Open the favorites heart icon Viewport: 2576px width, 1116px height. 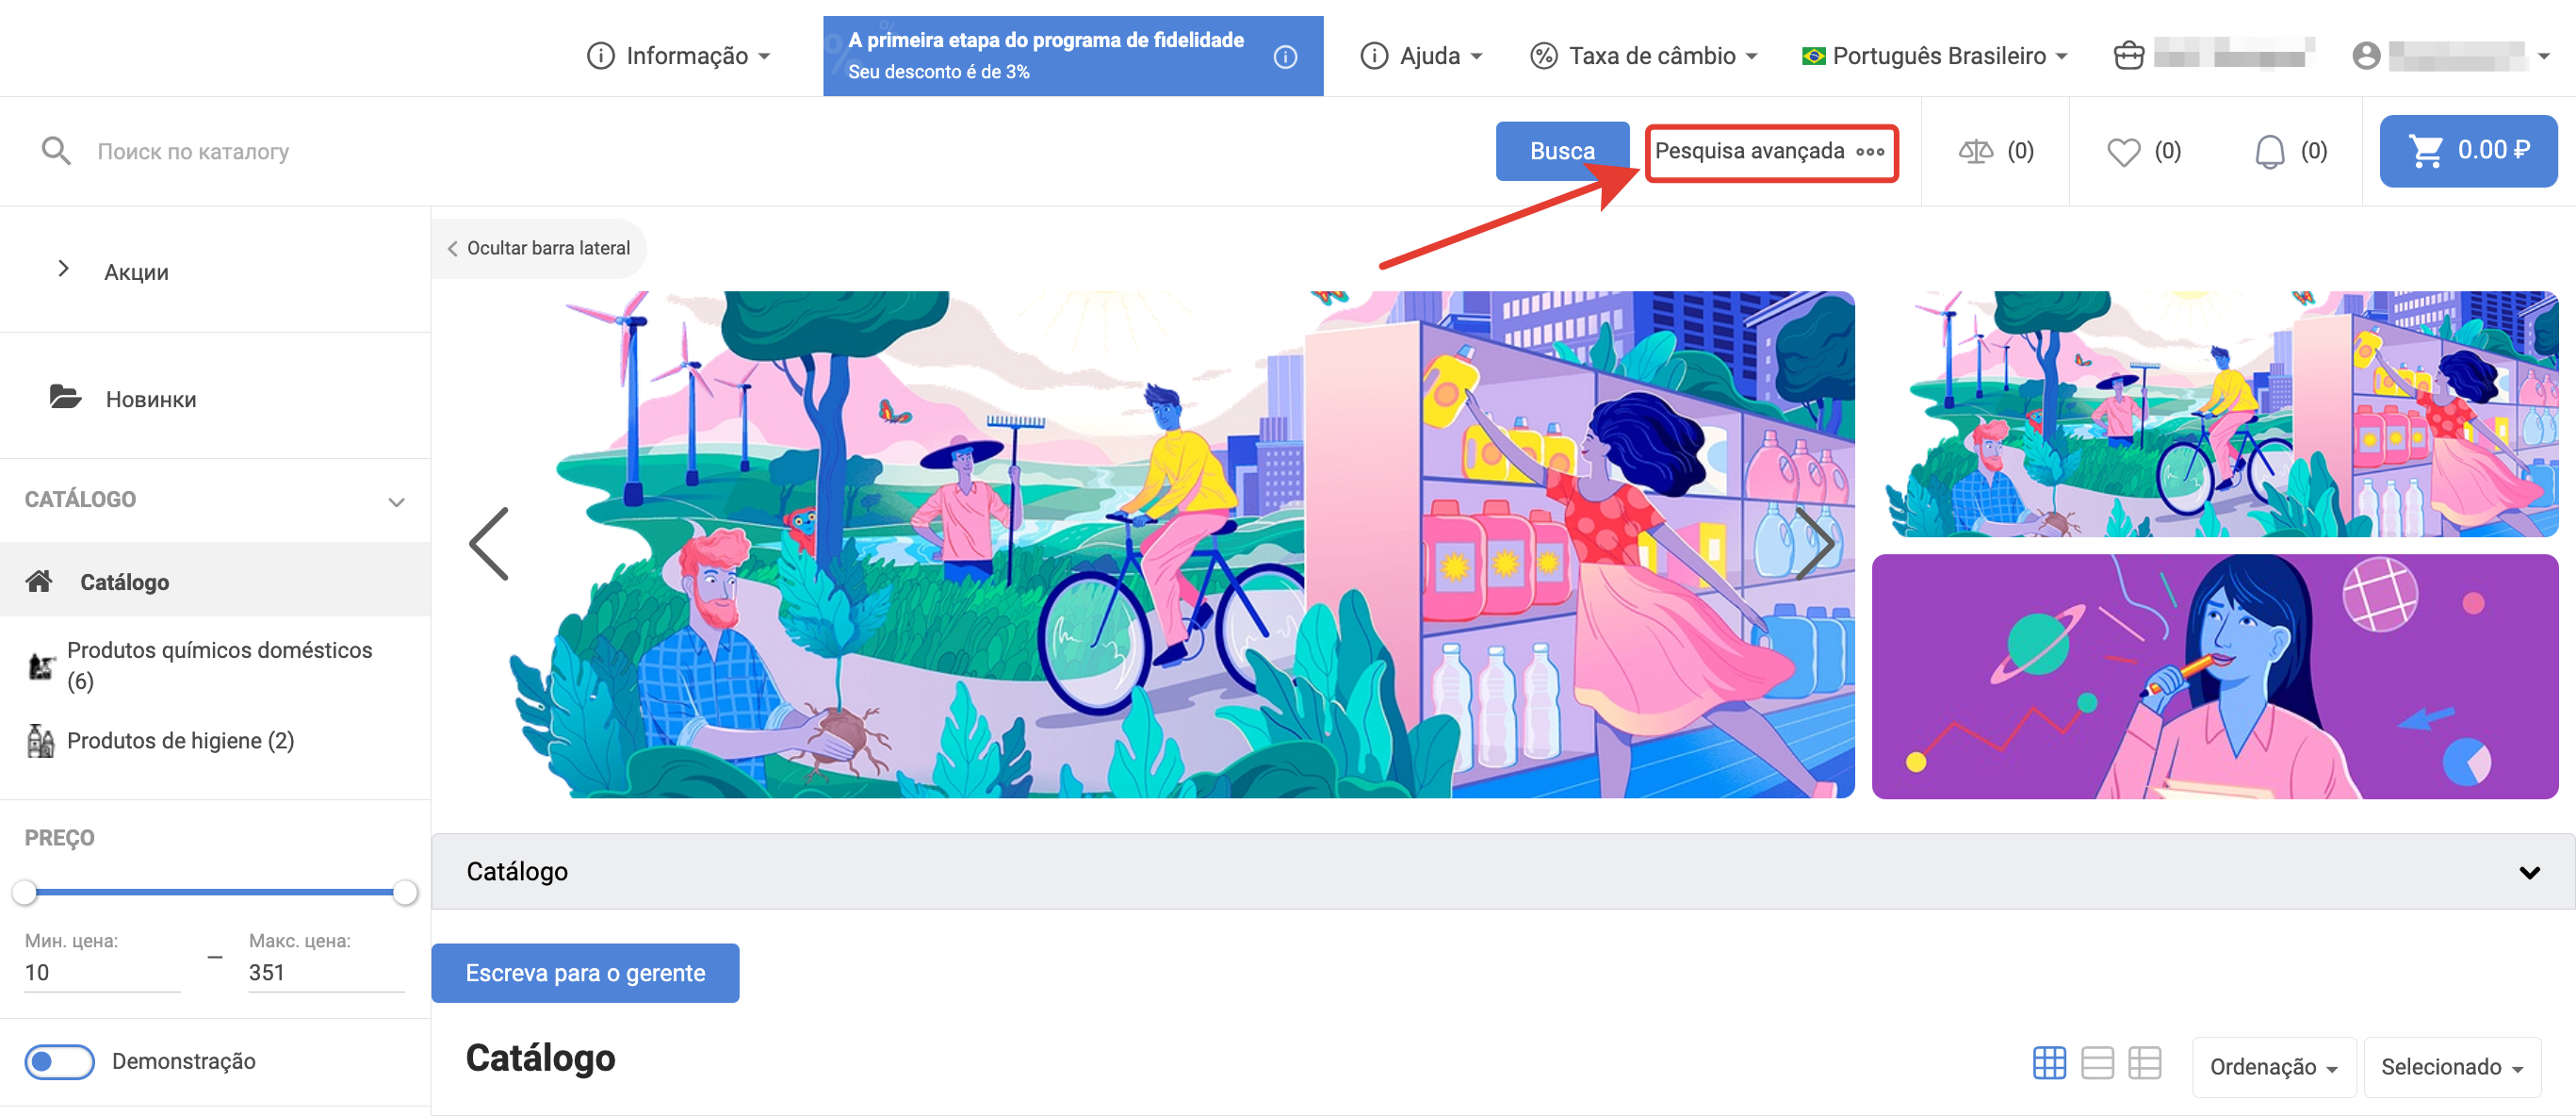[2123, 152]
